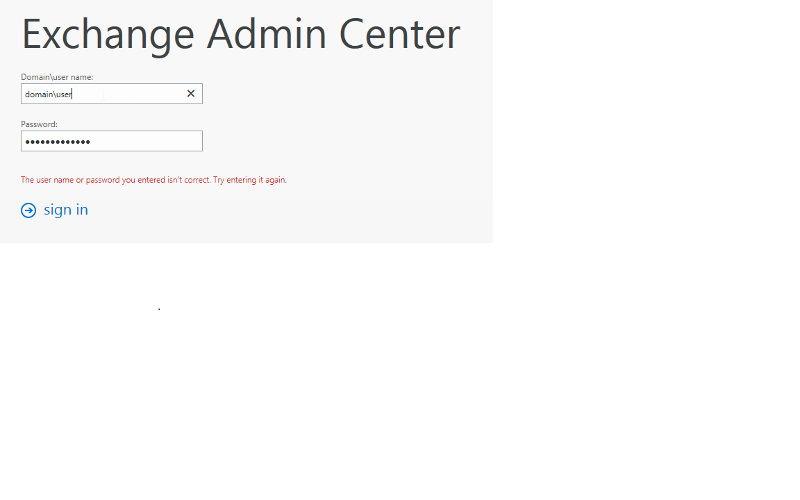Click the small black dot below the panel
Screen dimensions: 800x500
(159, 309)
